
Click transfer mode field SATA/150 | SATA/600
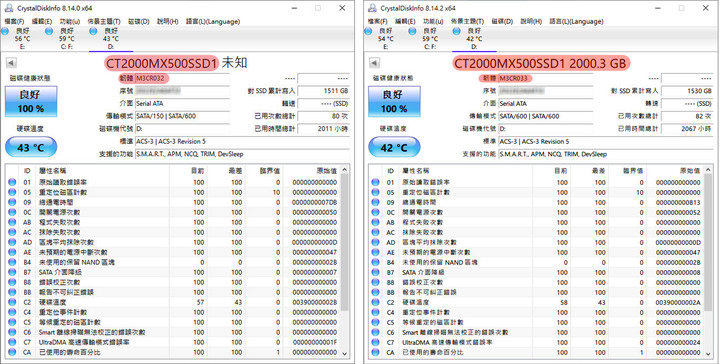click(182, 116)
